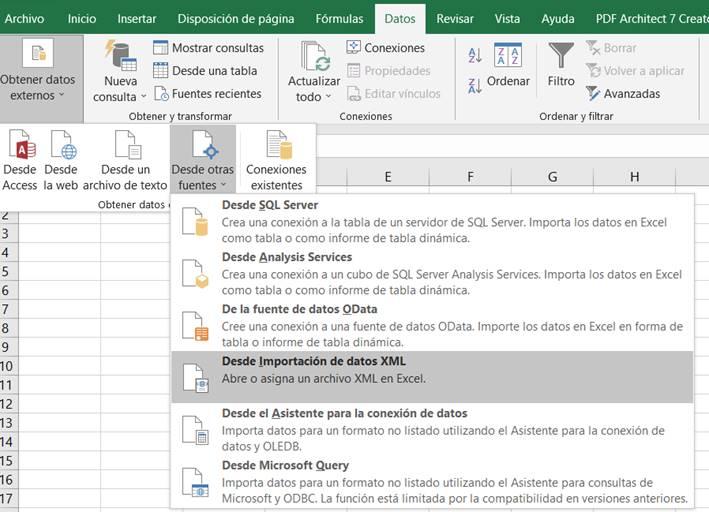The image size is (709, 512).
Task: Choose Desde el Asistente para la conexión de datos
Action: (x=432, y=429)
